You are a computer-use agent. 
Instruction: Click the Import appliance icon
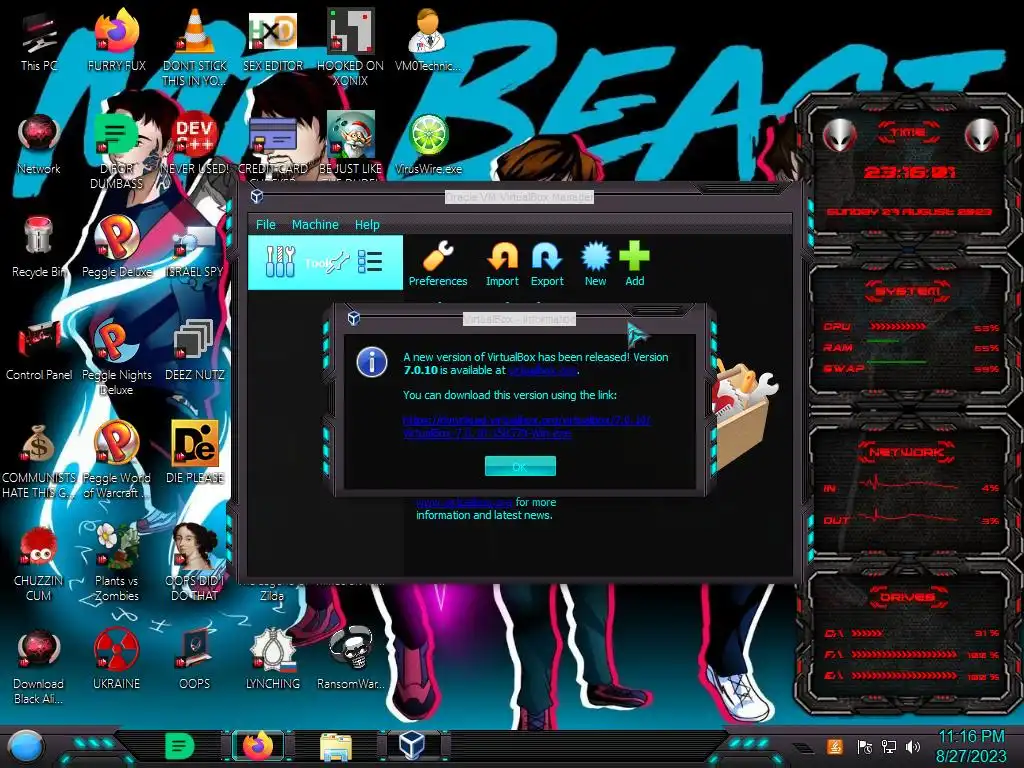pos(502,256)
